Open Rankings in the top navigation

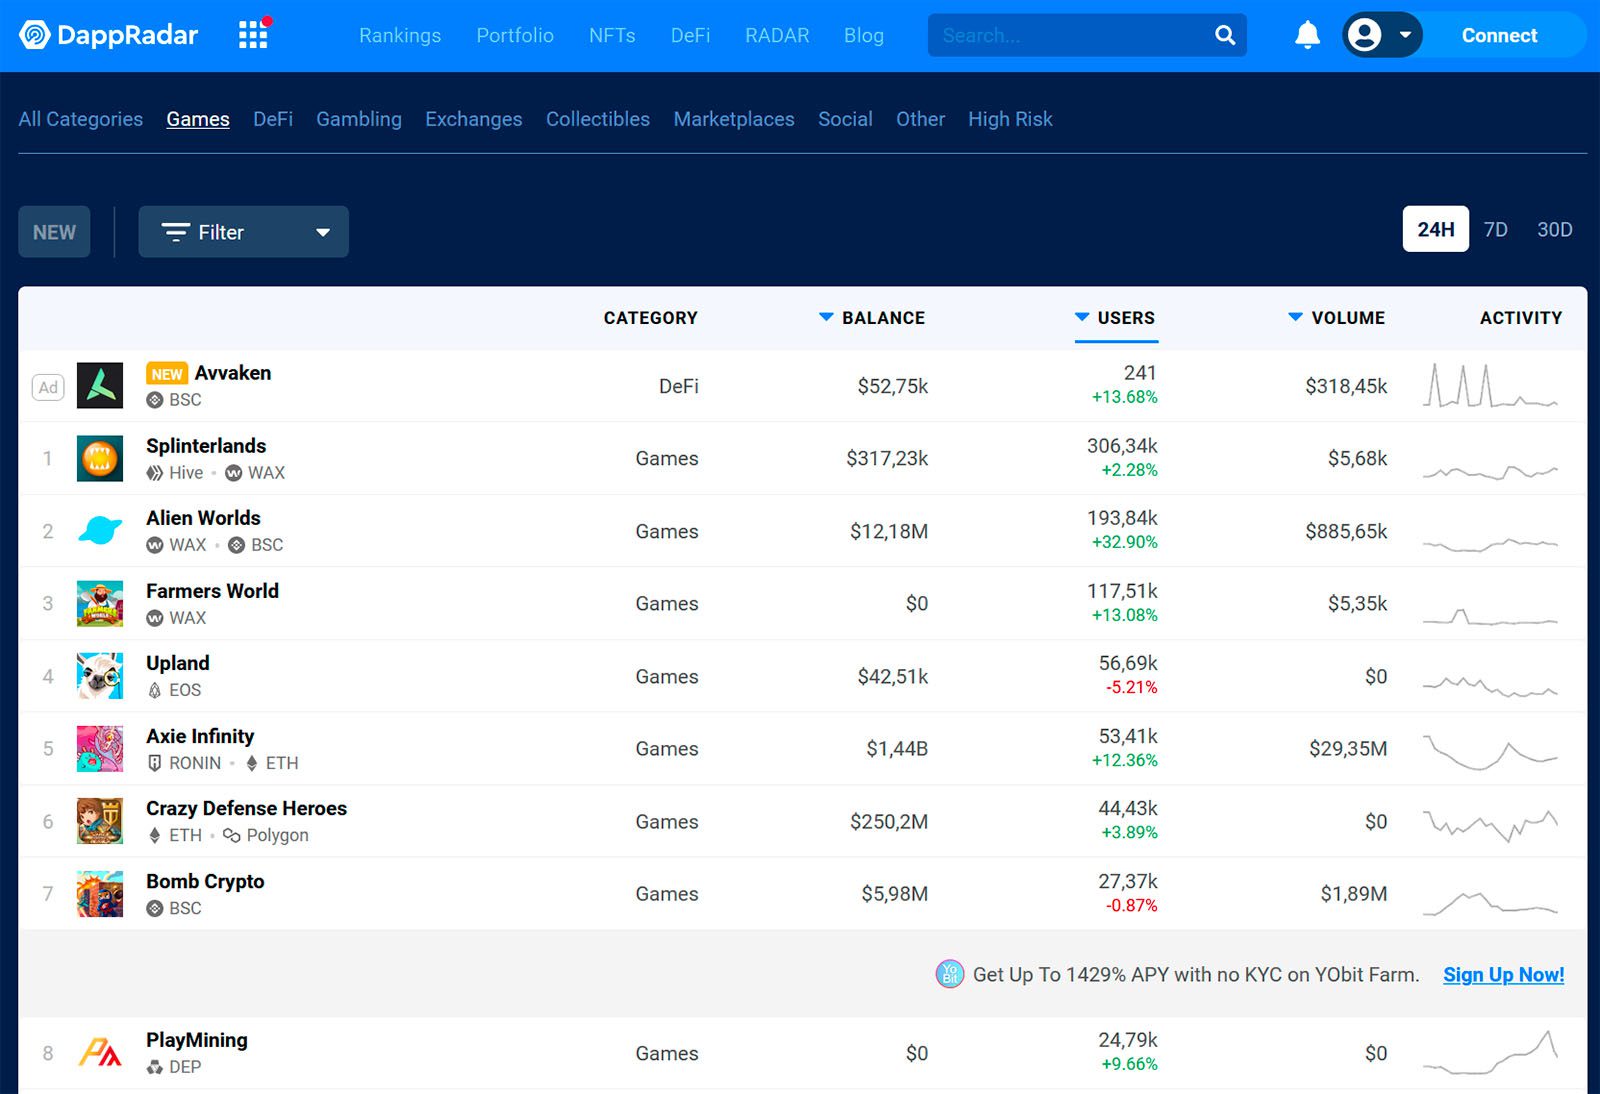400,35
